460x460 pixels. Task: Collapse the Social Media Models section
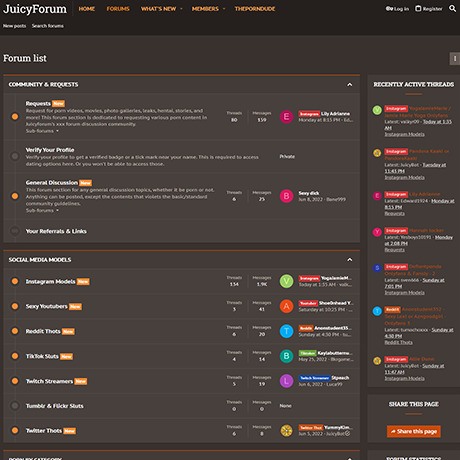[x=349, y=260]
